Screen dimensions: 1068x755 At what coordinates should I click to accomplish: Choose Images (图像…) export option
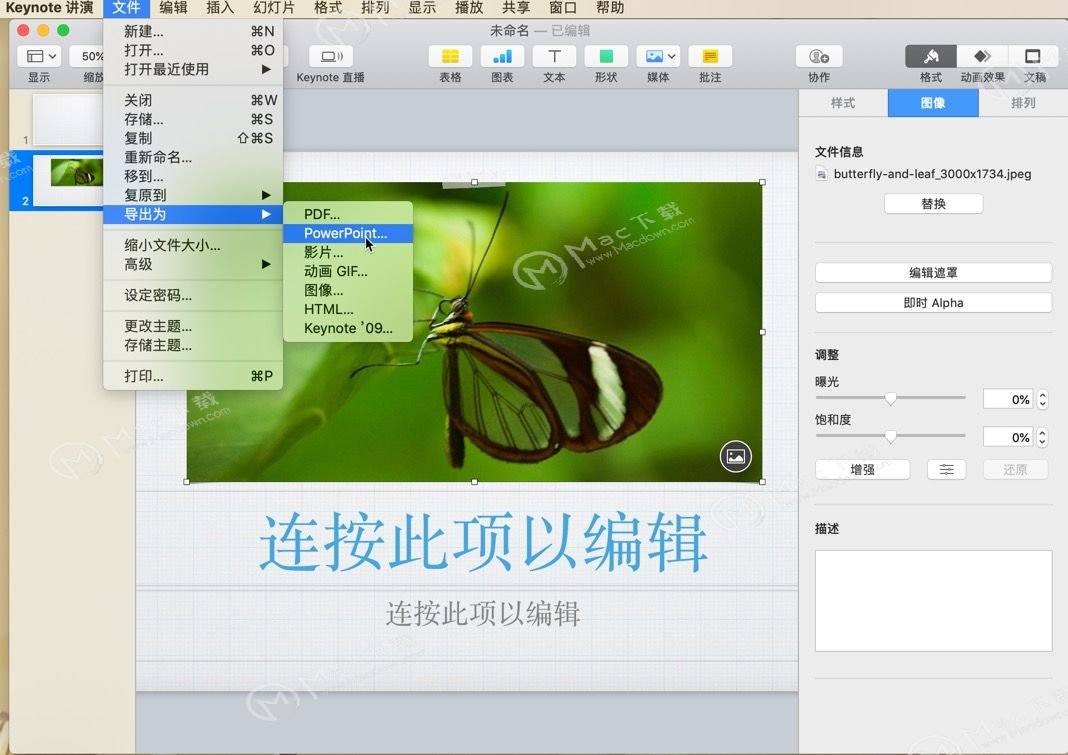pyautogui.click(x=347, y=290)
